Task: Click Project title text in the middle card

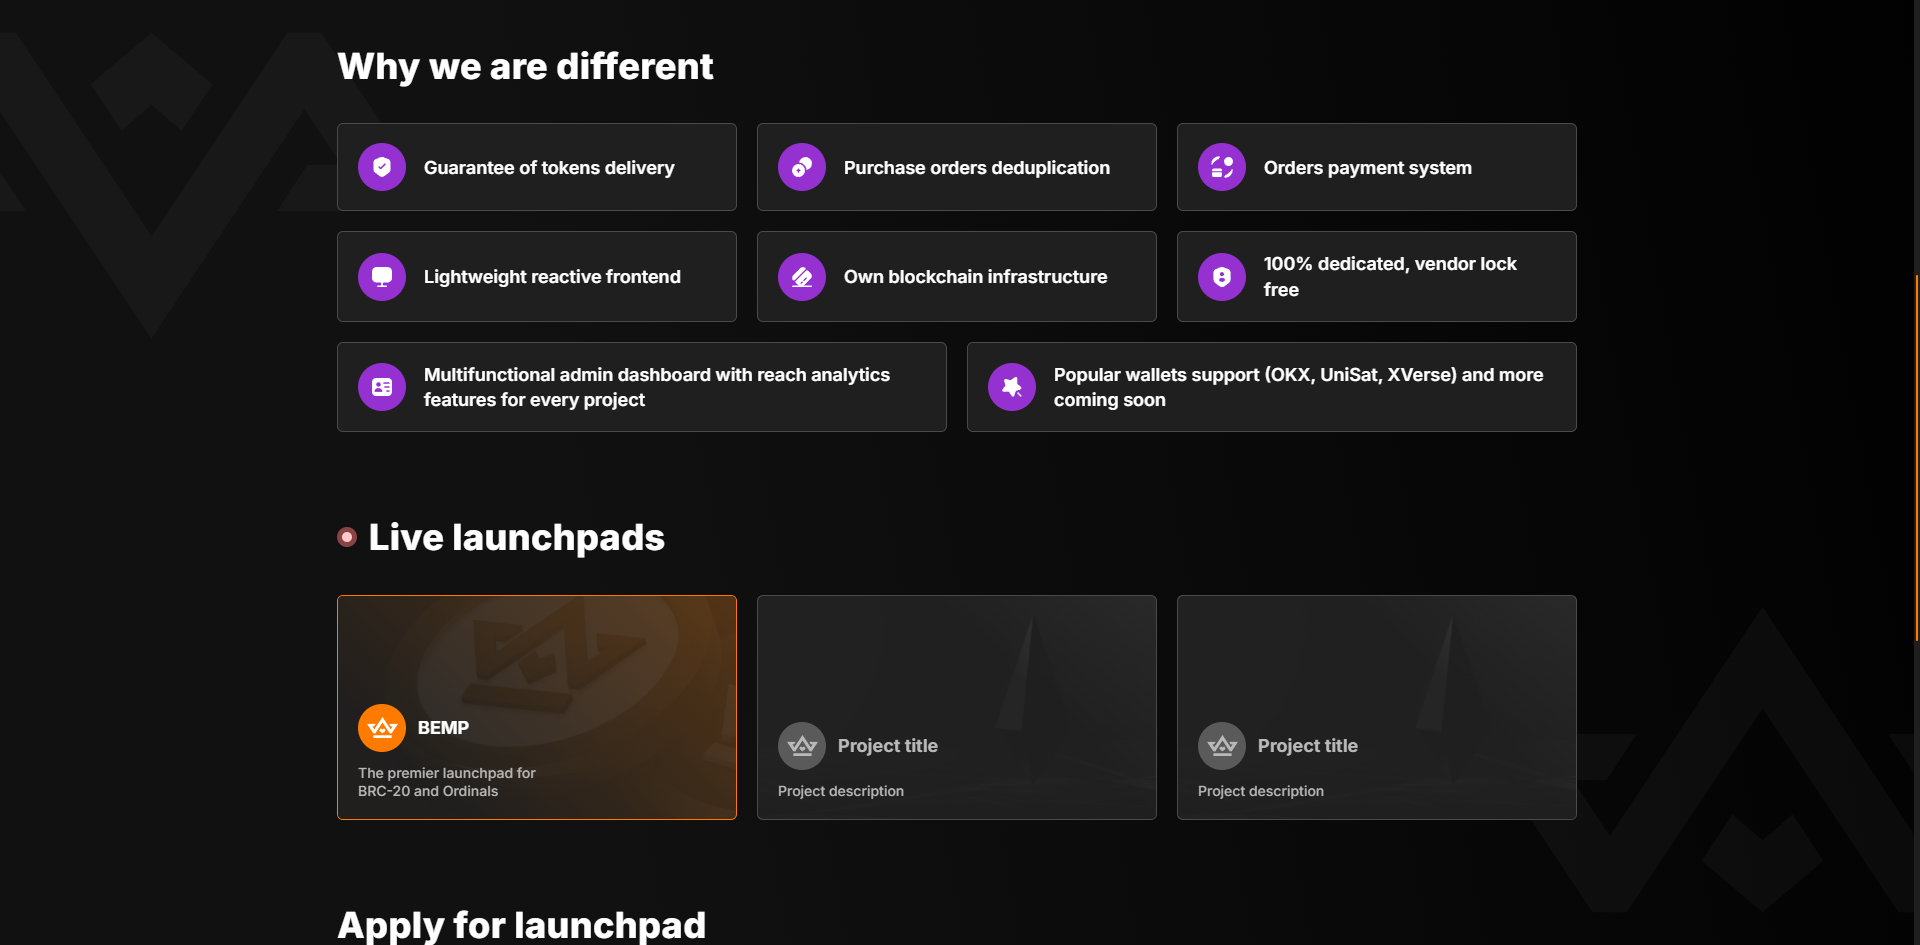Action: coord(888,746)
